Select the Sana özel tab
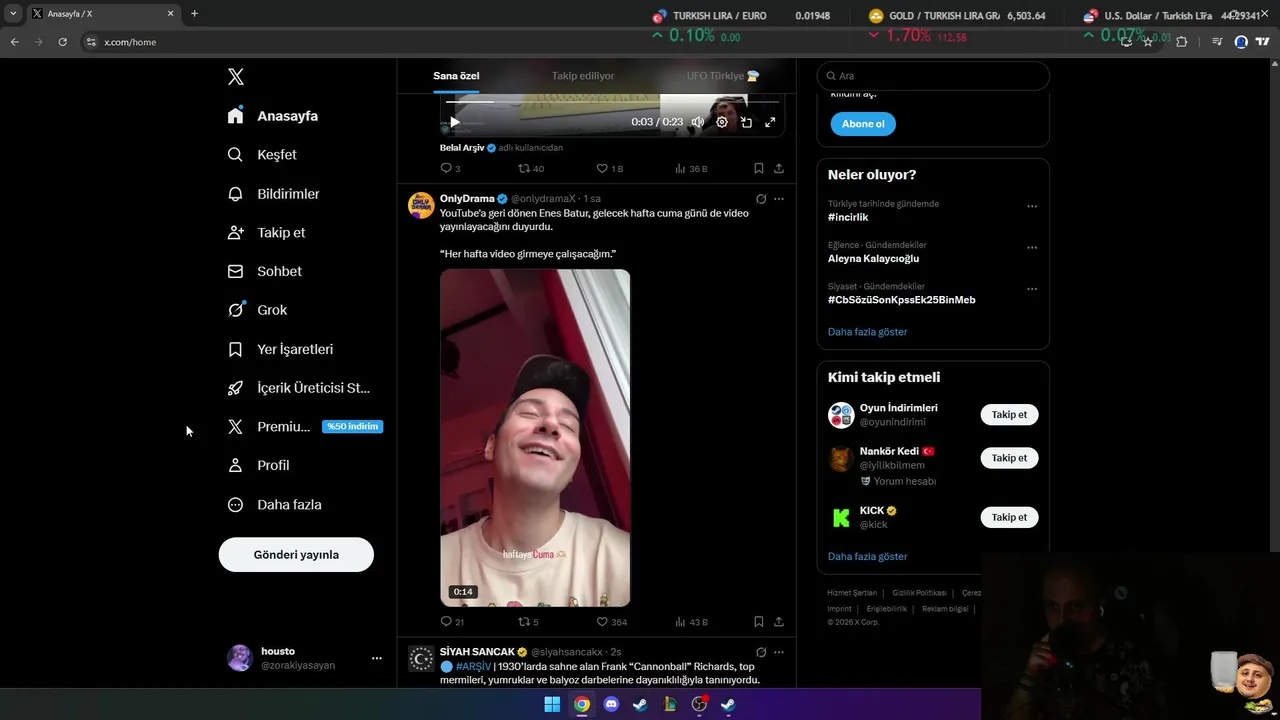 (456, 76)
